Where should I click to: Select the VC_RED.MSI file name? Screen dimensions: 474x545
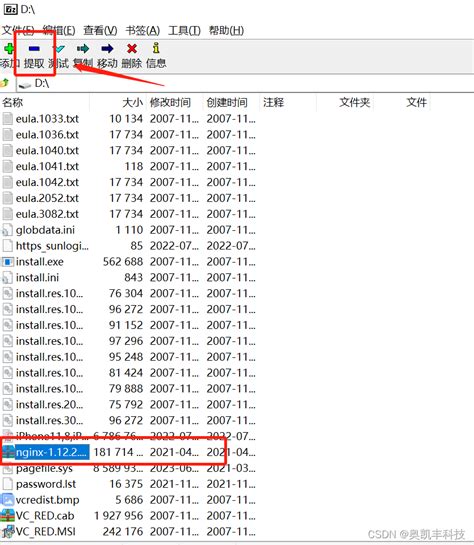coord(46,531)
